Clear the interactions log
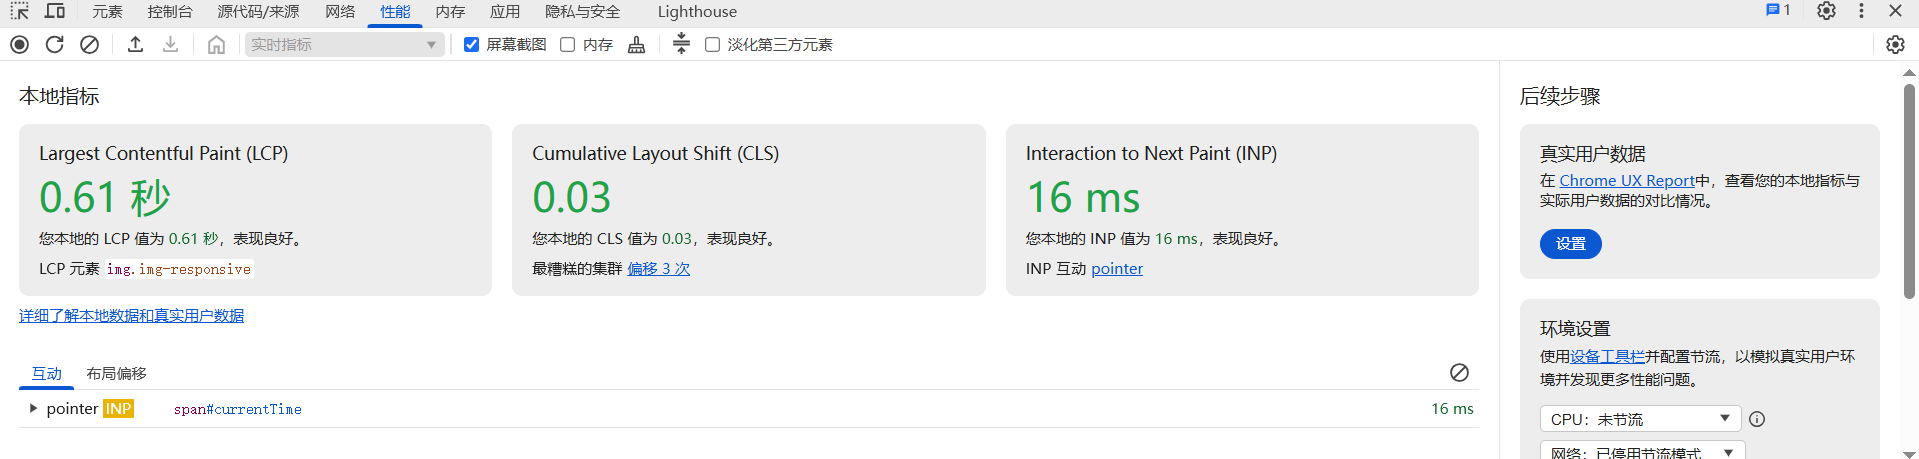The image size is (1919, 459). click(1459, 373)
